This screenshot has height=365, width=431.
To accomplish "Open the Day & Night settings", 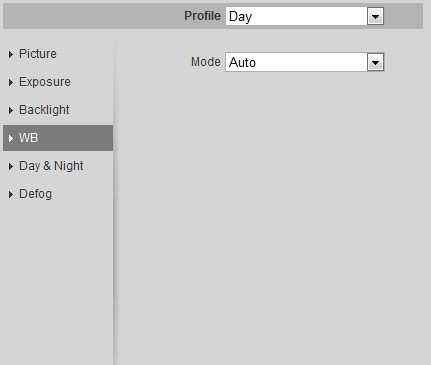I will pyautogui.click(x=51, y=166).
